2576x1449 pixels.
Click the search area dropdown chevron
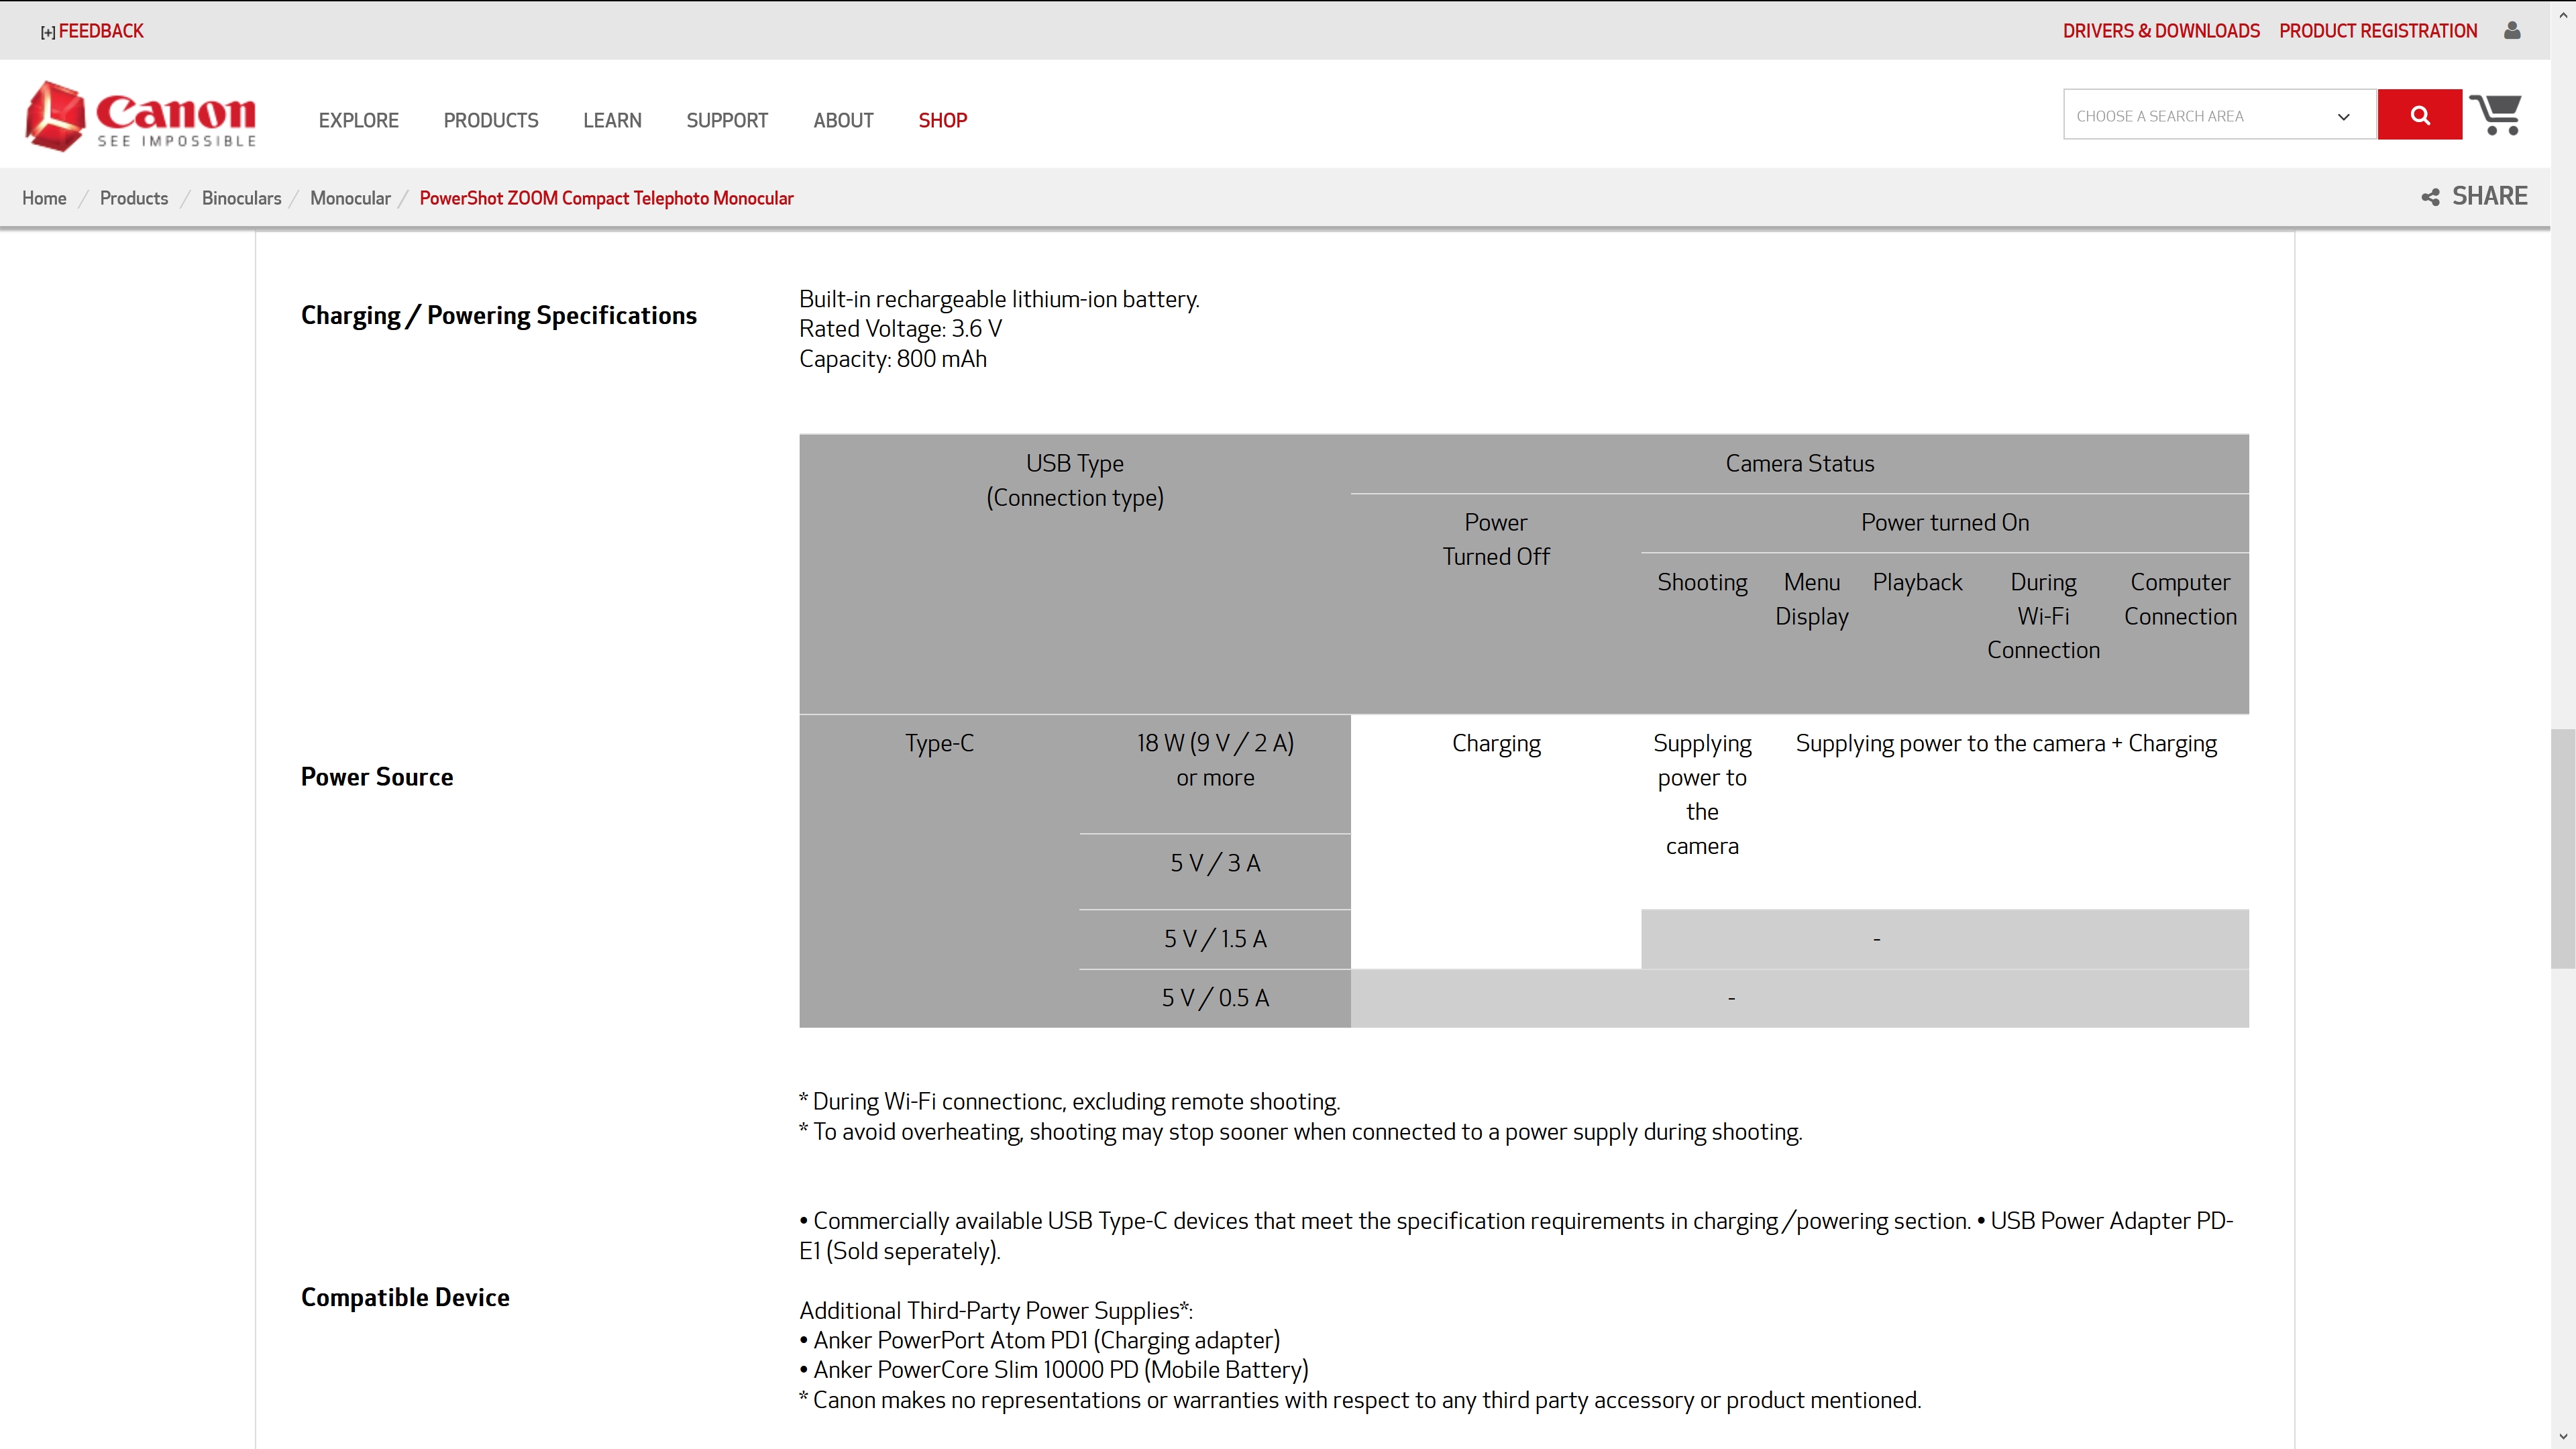pyautogui.click(x=2343, y=117)
